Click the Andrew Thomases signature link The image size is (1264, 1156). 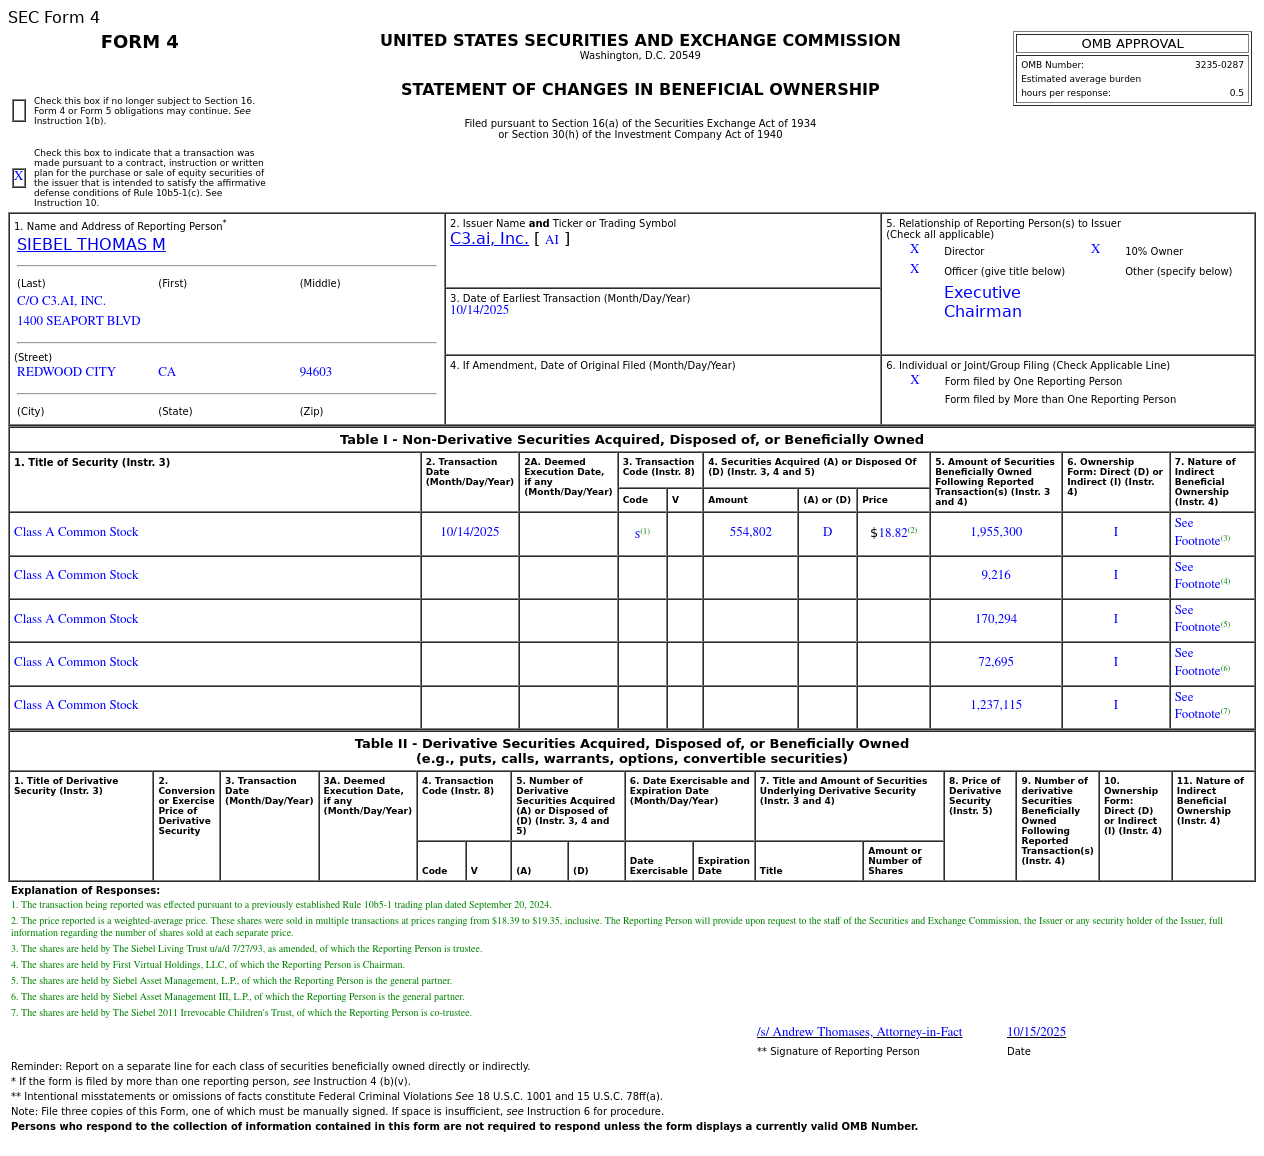(859, 1032)
